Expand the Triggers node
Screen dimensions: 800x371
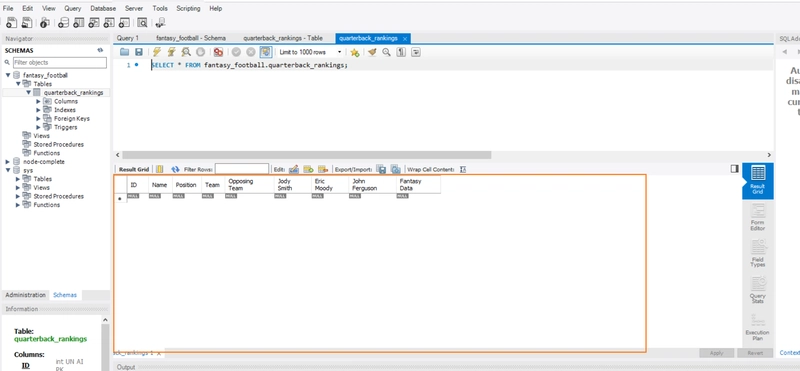coord(38,127)
